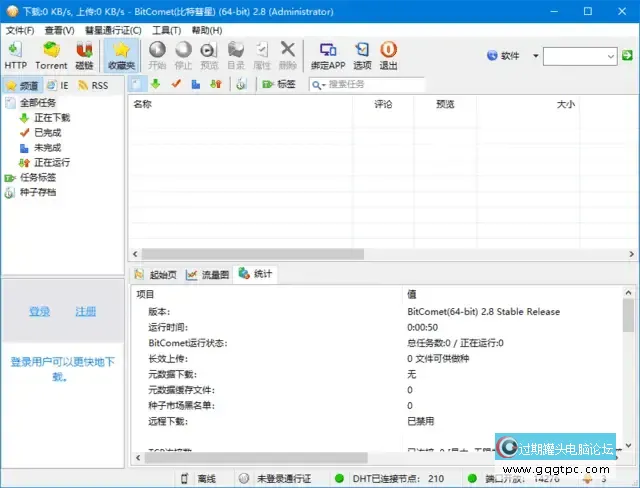Screen dimensions: 640x488
Task: Click the HTTP download toolbar icon
Action: pyautogui.click(x=16, y=55)
